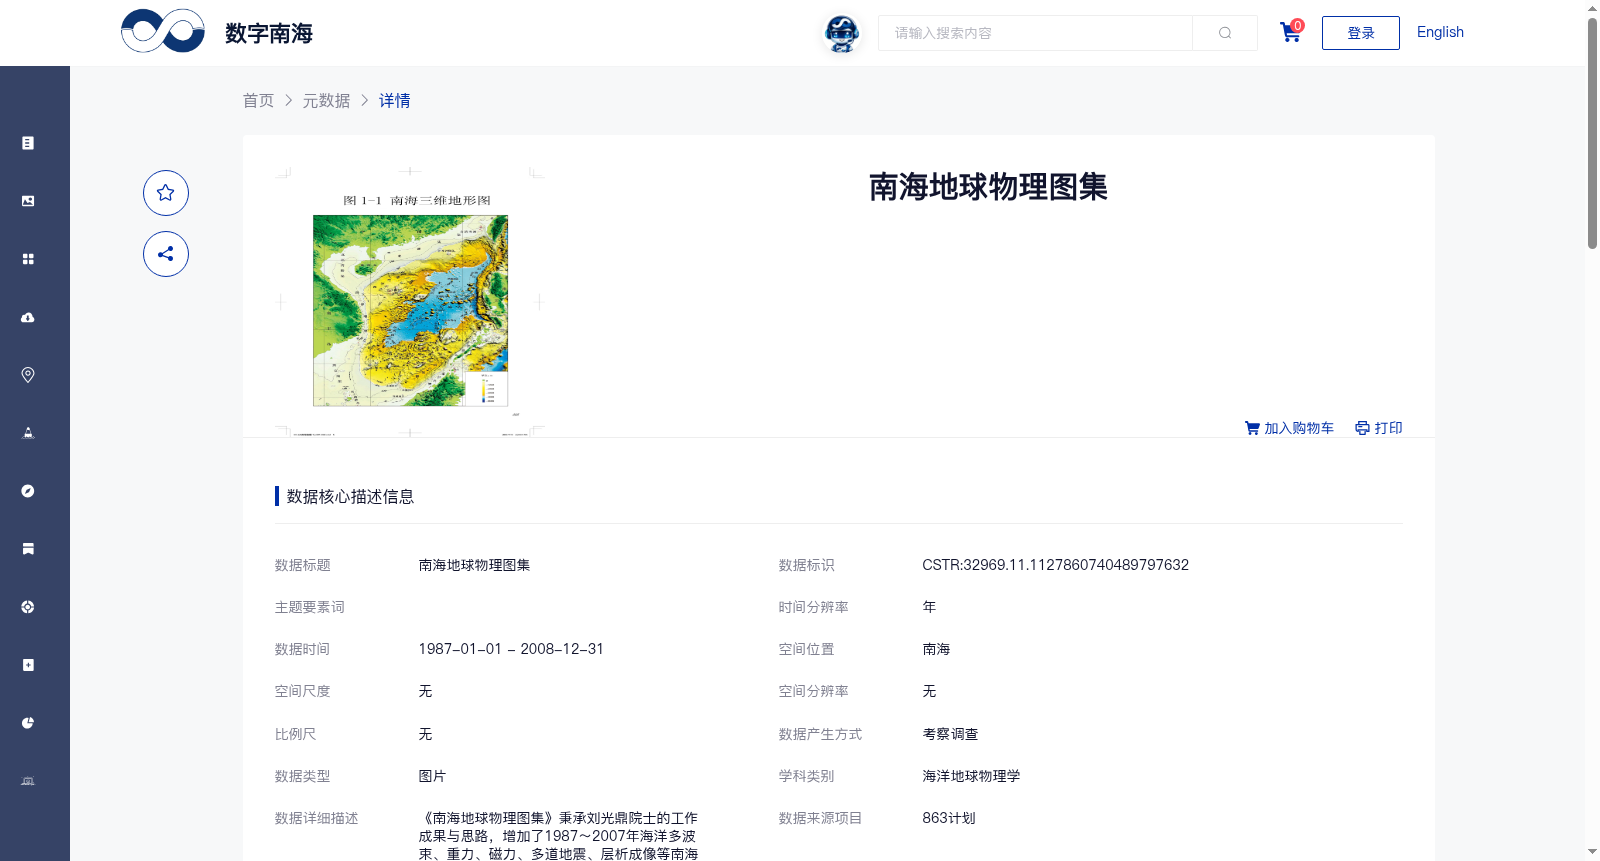Viewport: 1600px width, 861px height.
Task: Click the 空间尺度 value 无
Action: (425, 691)
